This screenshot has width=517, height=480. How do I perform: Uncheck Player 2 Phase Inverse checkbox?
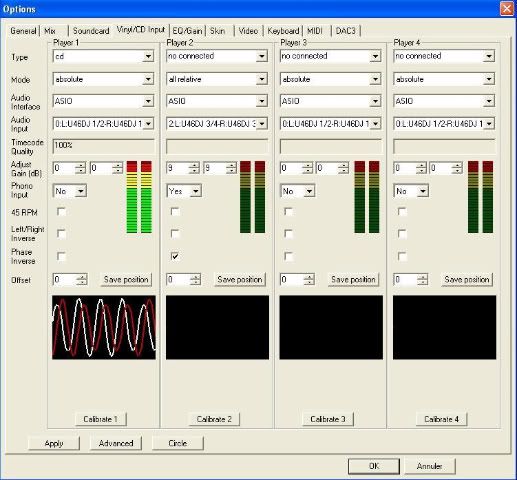click(x=175, y=256)
